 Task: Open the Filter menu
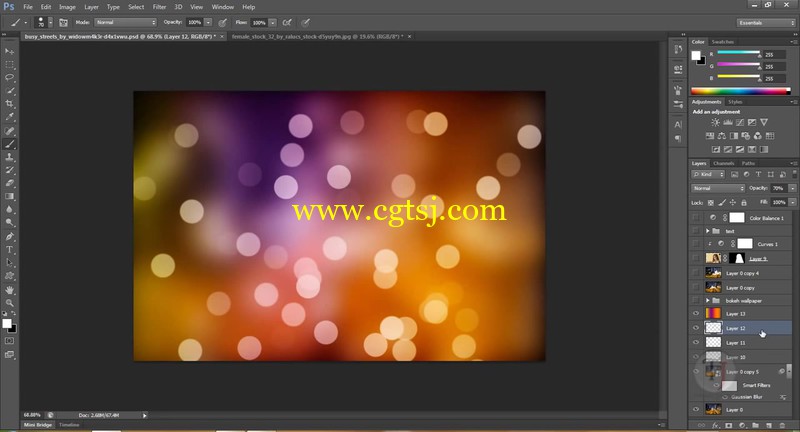coord(159,7)
